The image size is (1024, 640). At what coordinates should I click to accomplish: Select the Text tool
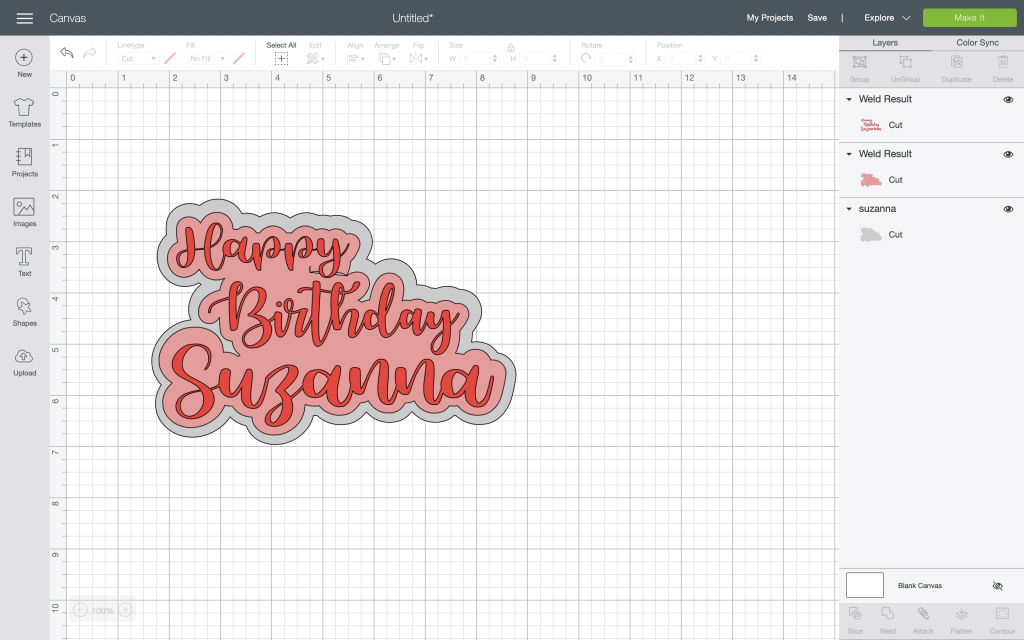24,262
